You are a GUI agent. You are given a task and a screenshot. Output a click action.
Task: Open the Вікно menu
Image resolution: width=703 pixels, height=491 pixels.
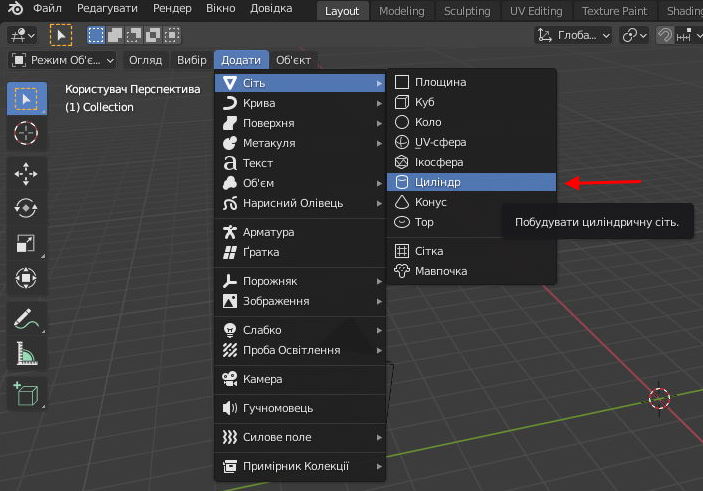pos(221,9)
